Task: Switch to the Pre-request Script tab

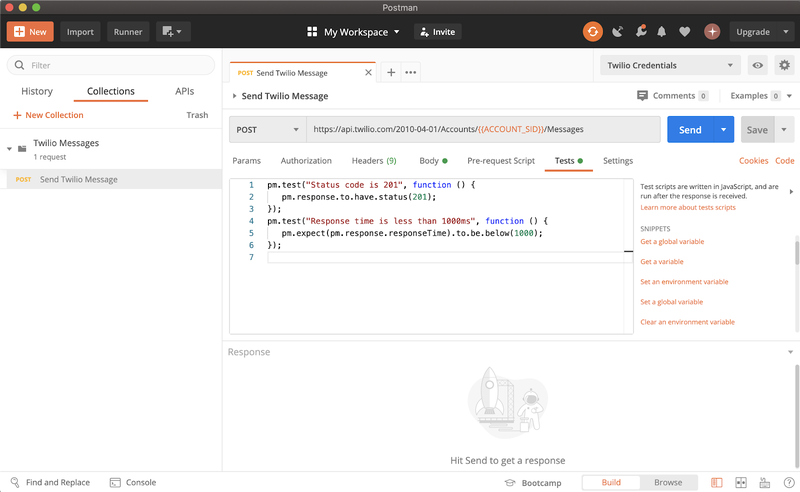Action: pos(500,161)
